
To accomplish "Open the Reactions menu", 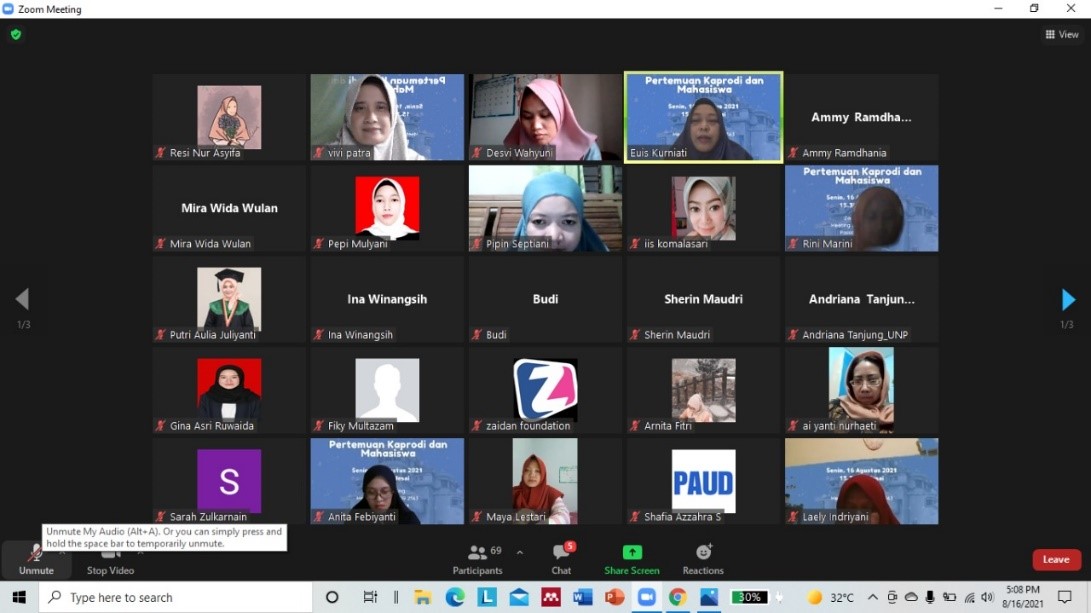I will click(x=703, y=560).
